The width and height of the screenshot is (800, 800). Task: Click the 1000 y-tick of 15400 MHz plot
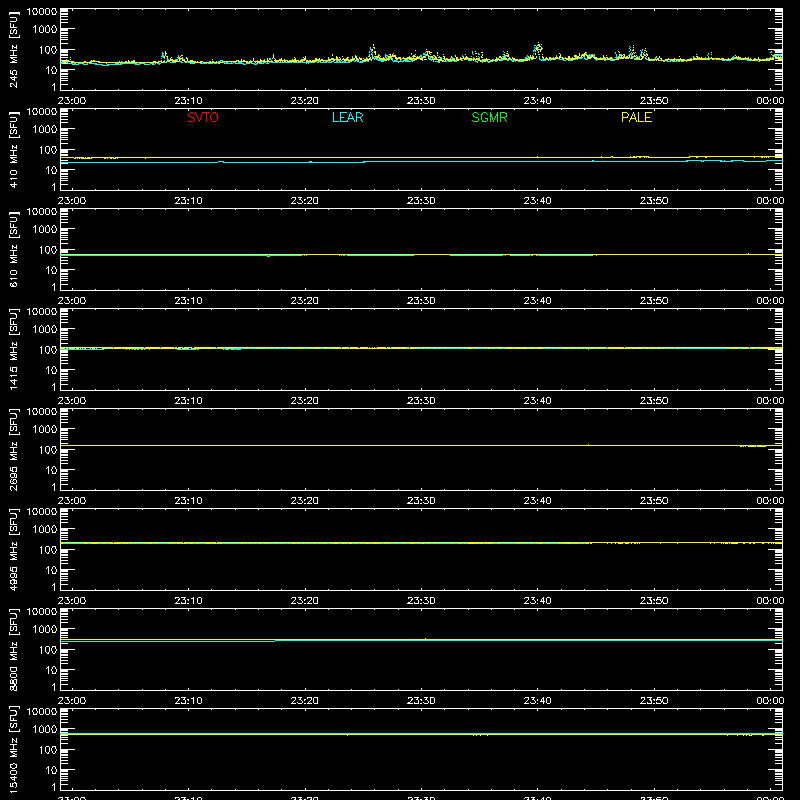tap(45, 730)
